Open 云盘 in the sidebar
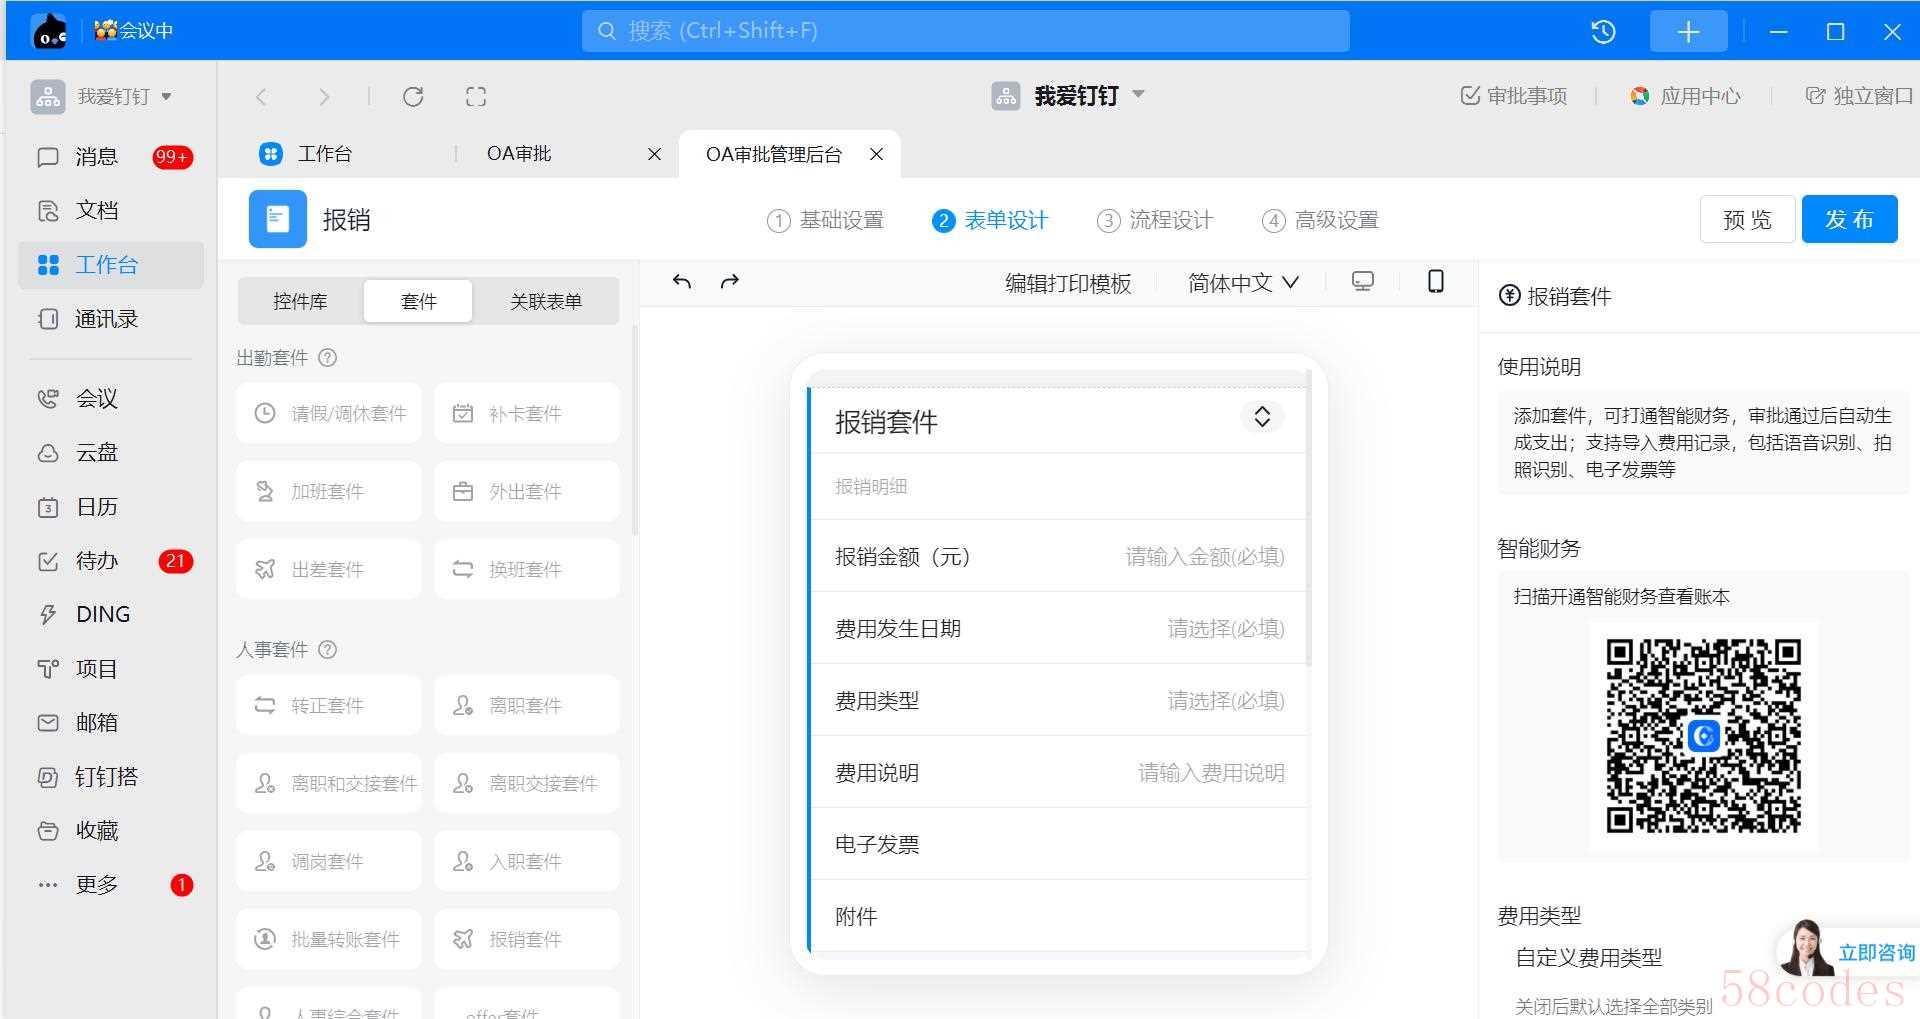 [111, 453]
